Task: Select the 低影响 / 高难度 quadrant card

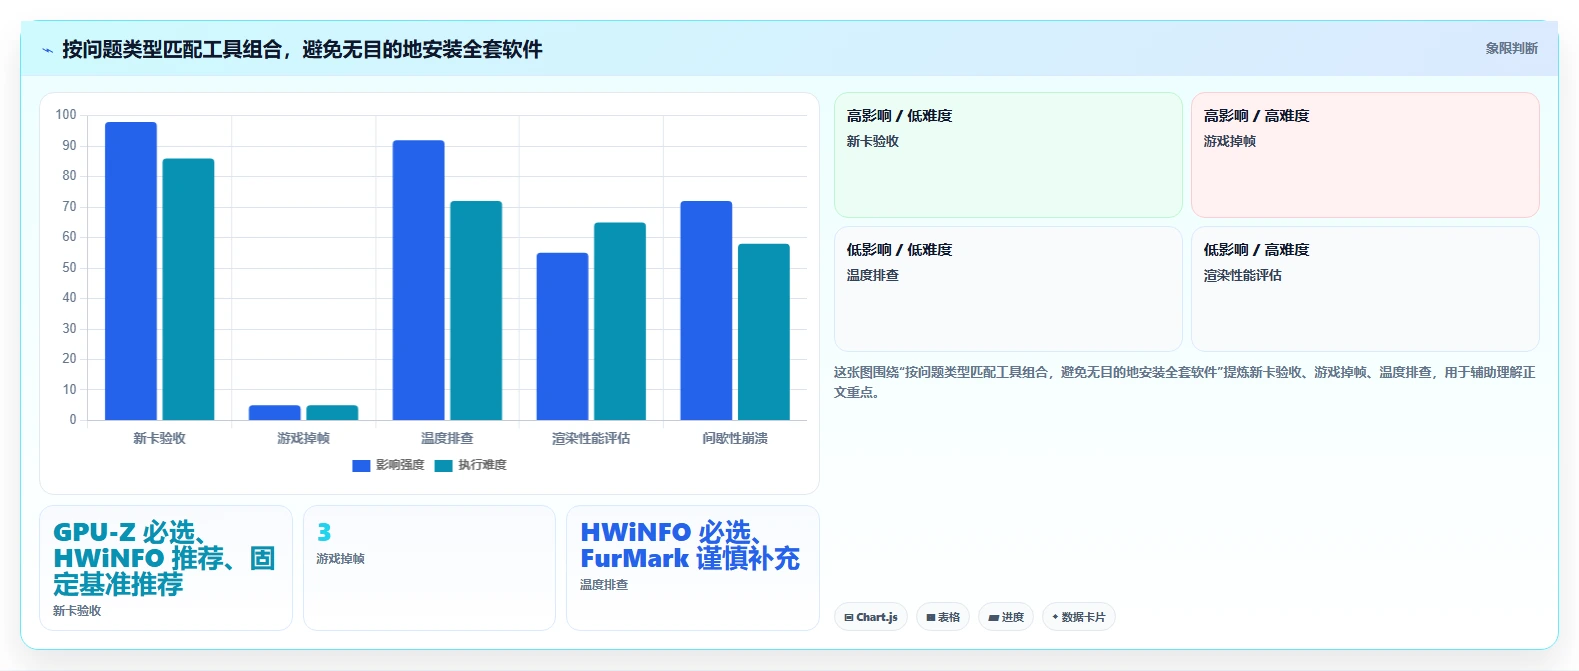Action: [1365, 289]
